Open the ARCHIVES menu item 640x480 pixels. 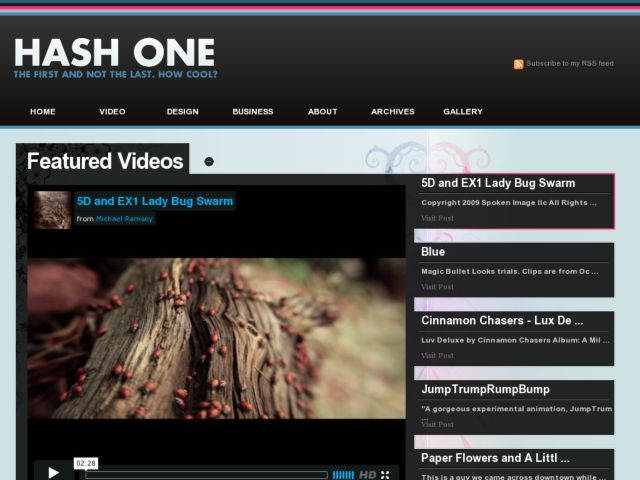(393, 111)
